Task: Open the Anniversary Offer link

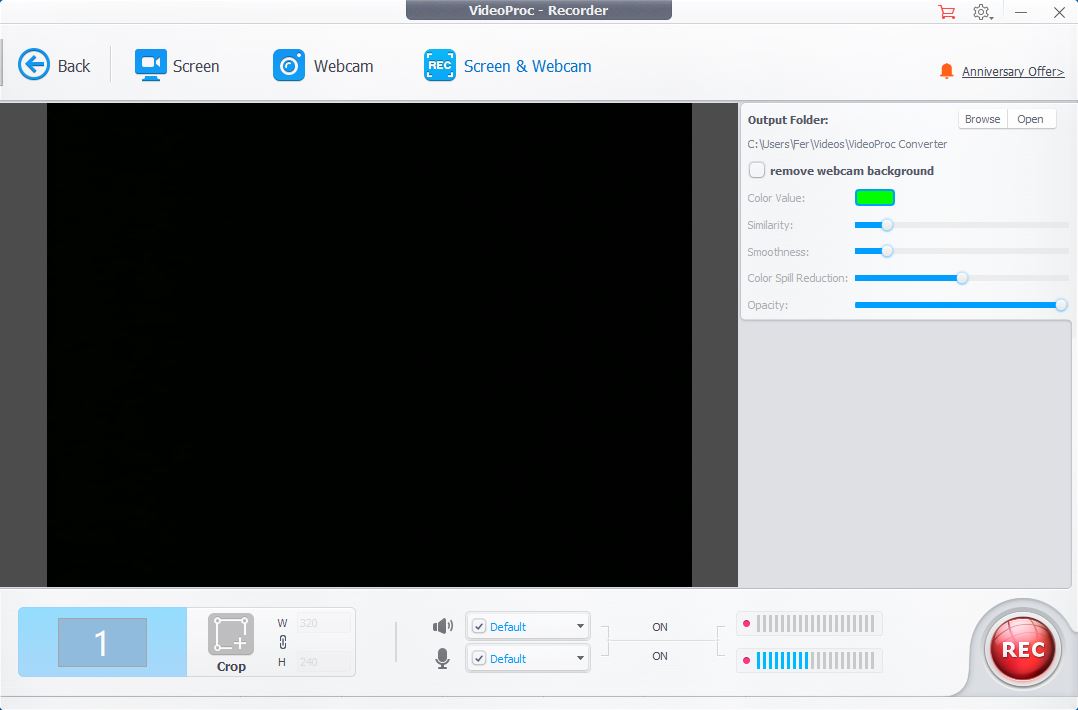Action: pos(1013,71)
